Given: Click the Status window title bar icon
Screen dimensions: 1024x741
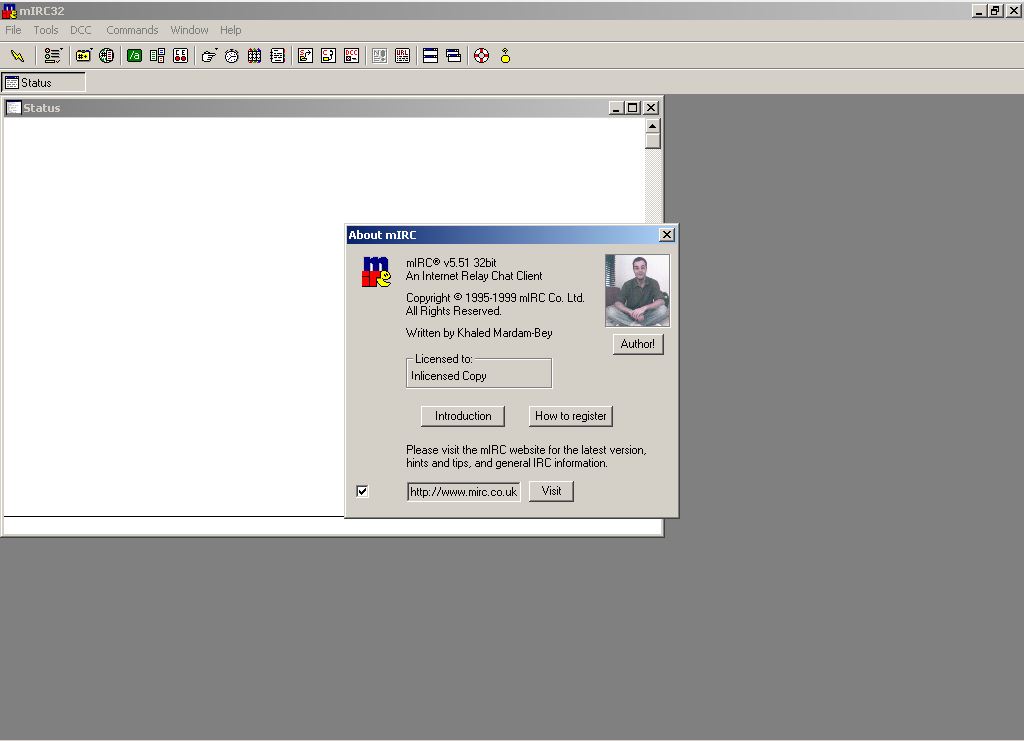Looking at the screenshot, I should pyautogui.click(x=14, y=108).
